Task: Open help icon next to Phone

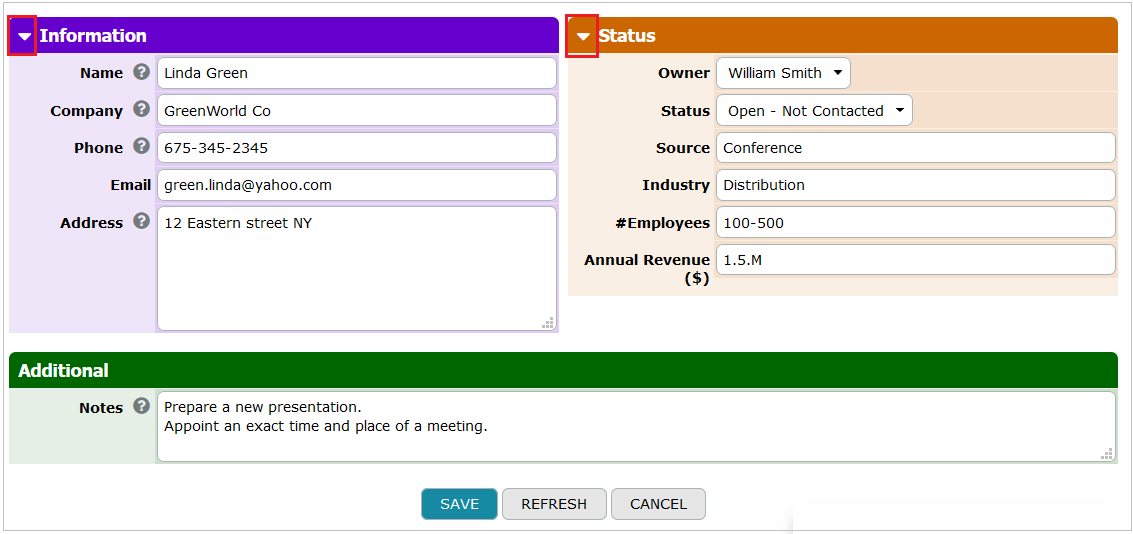Action: click(x=142, y=147)
